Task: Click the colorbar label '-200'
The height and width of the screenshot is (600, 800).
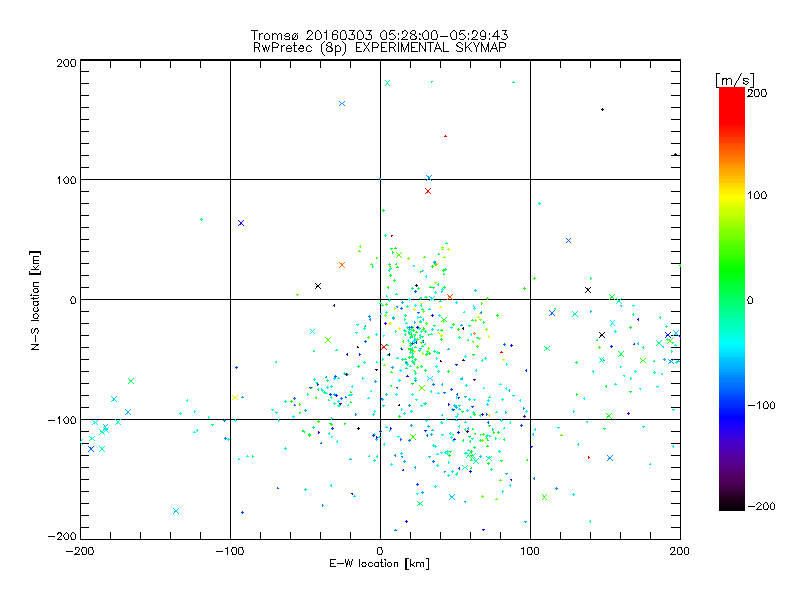Action: pos(761,506)
